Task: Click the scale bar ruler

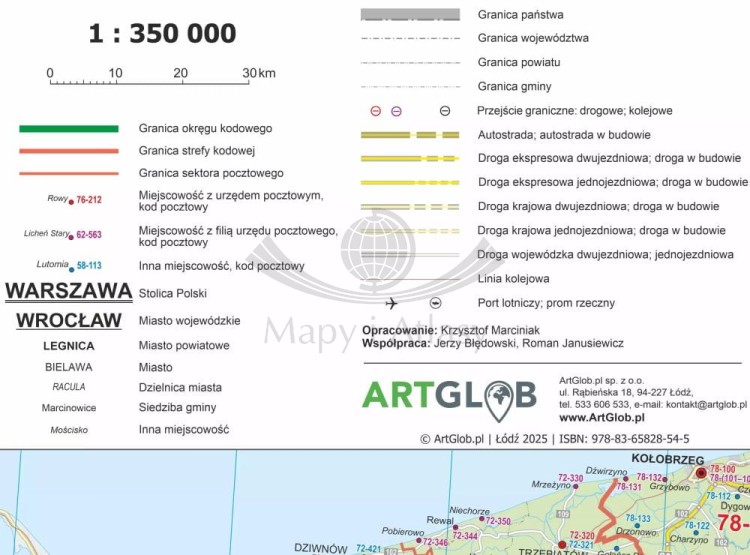Action: (x=149, y=82)
